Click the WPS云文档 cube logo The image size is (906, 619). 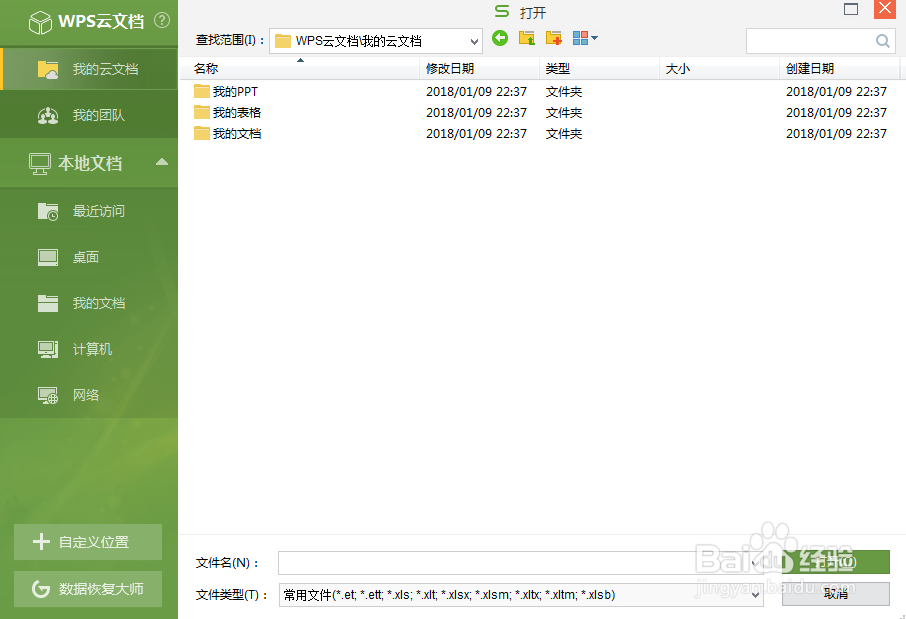pyautogui.click(x=40, y=22)
